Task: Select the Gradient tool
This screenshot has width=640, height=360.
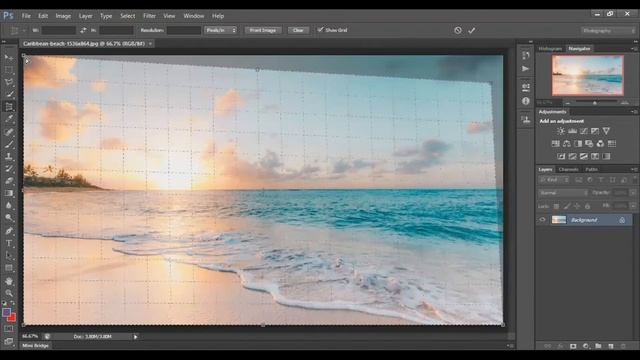Action: [9, 193]
